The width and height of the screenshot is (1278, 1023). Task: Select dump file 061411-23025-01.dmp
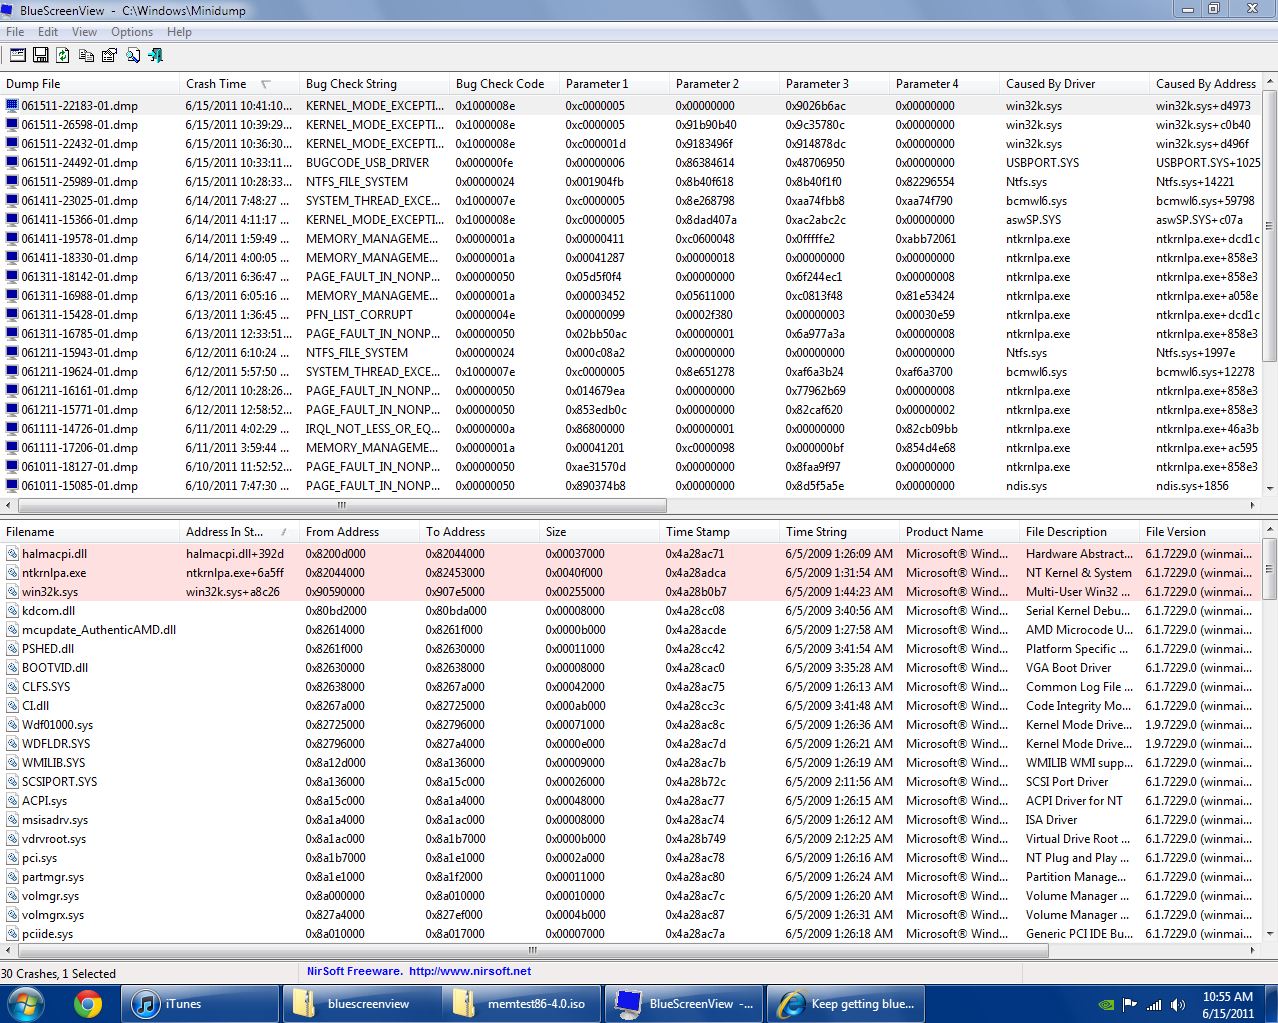coord(80,201)
